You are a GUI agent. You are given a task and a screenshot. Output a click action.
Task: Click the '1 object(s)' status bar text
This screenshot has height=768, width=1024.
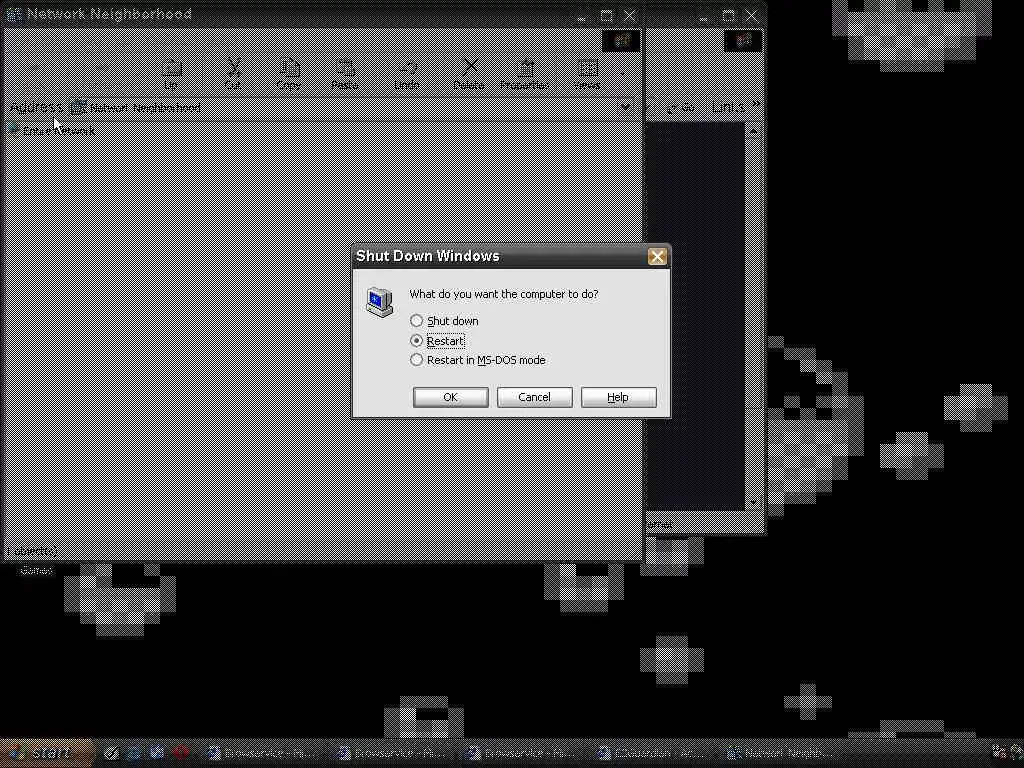coord(32,551)
